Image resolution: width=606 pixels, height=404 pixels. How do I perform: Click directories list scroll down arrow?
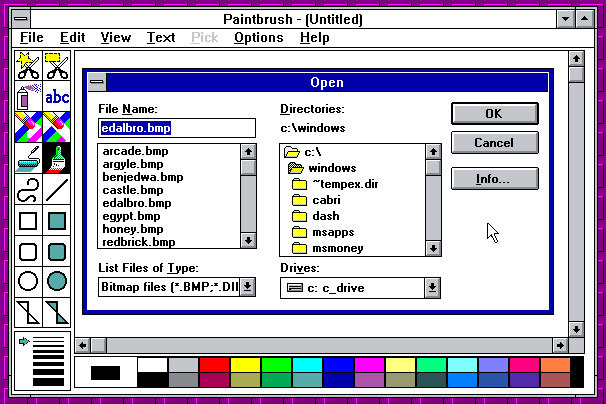coord(433,248)
